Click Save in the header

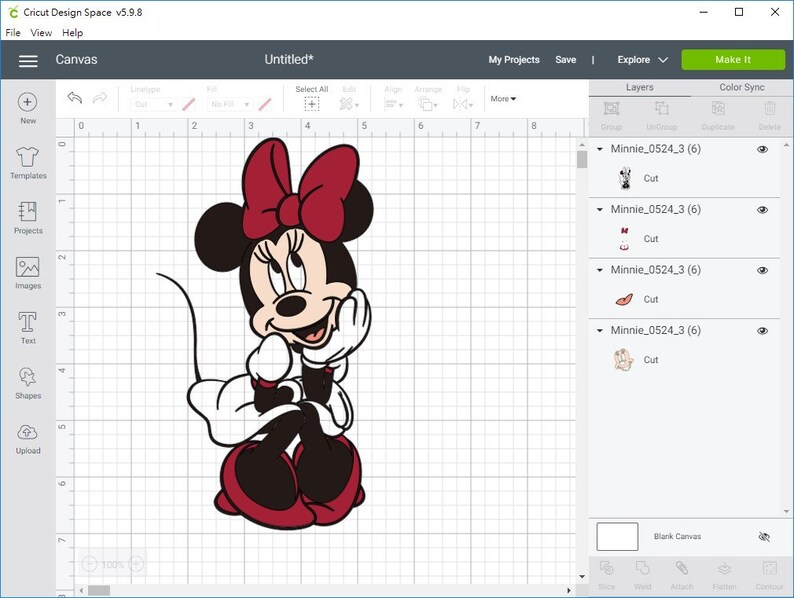point(566,60)
